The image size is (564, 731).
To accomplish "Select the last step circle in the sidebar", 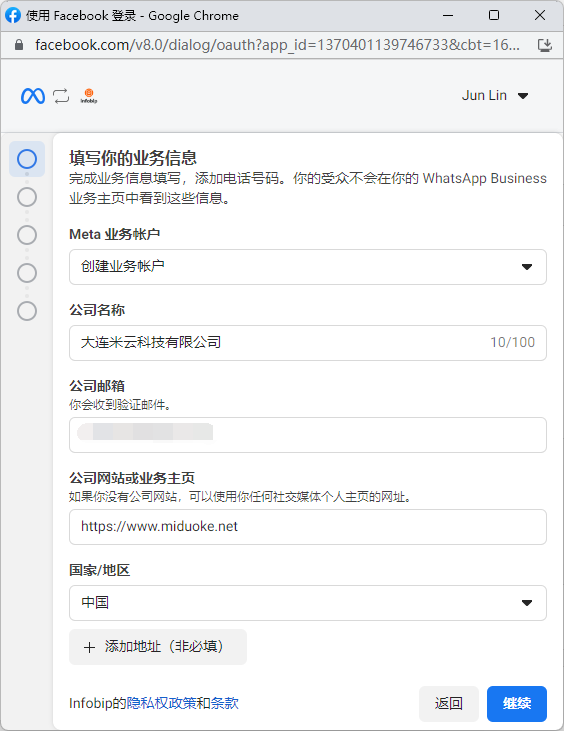I will click(x=27, y=311).
